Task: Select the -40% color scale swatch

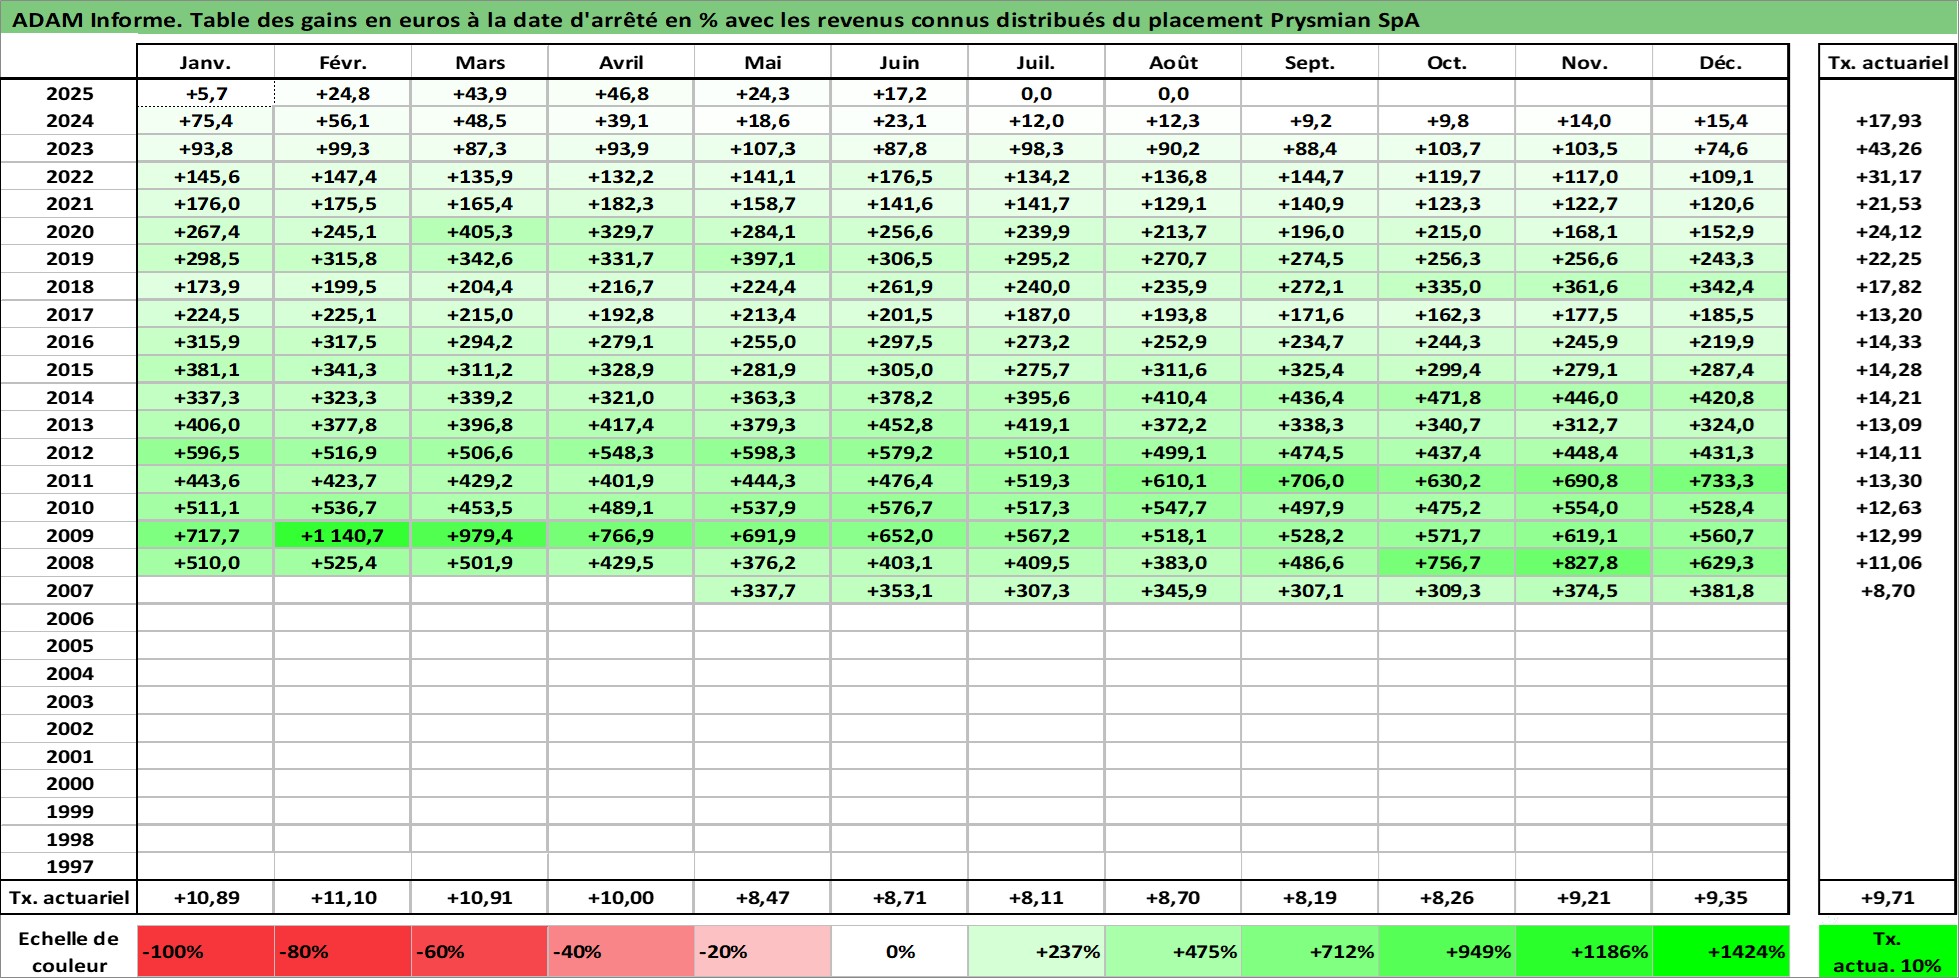Action: (x=621, y=951)
